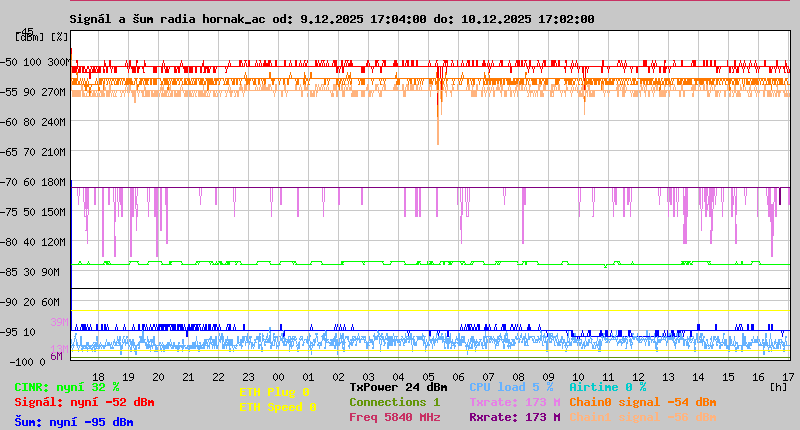Click the '-70 60 180M' y-axis label
800x430 pixels.
click(33, 182)
